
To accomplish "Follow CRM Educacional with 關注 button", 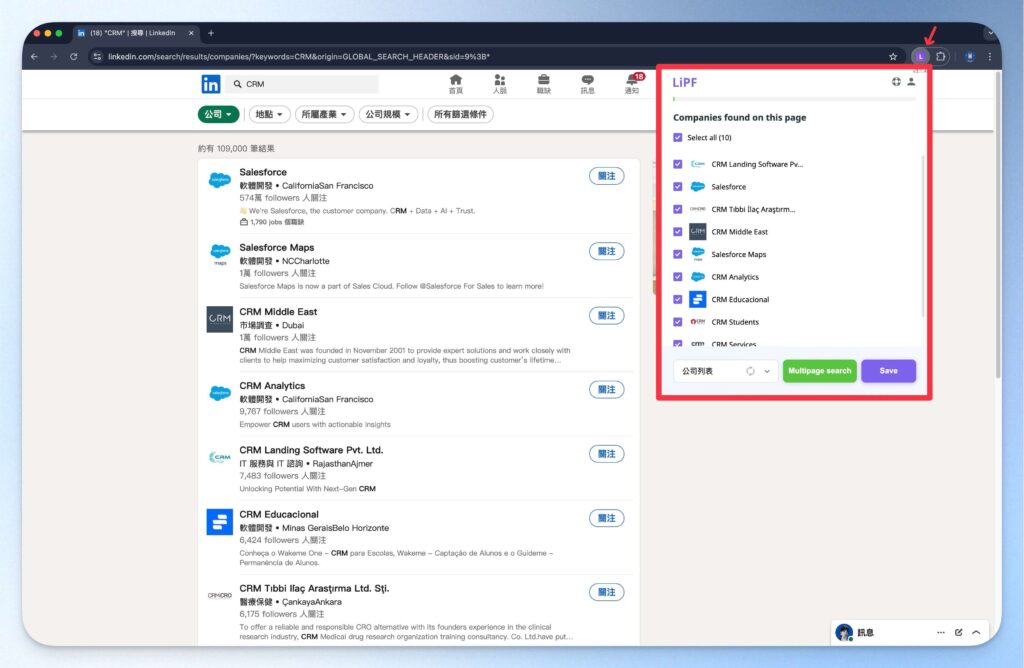I will pos(607,518).
